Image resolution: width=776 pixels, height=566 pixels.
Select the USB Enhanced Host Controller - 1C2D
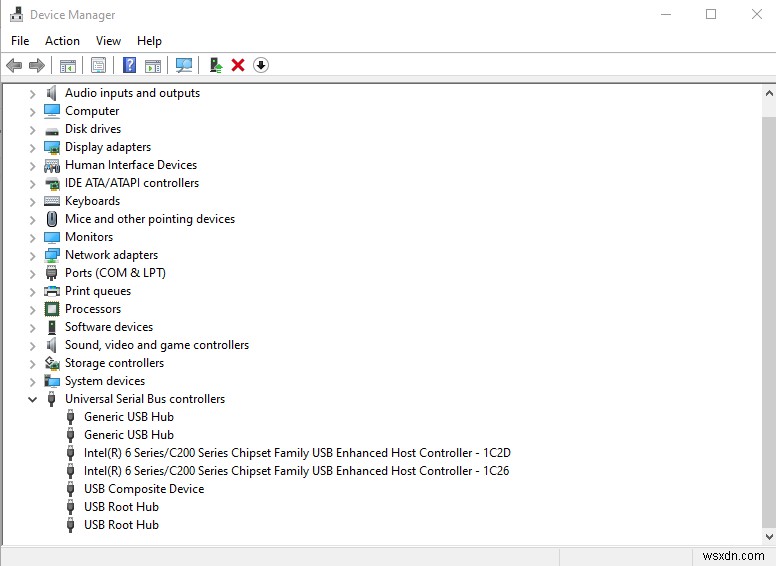(x=297, y=453)
